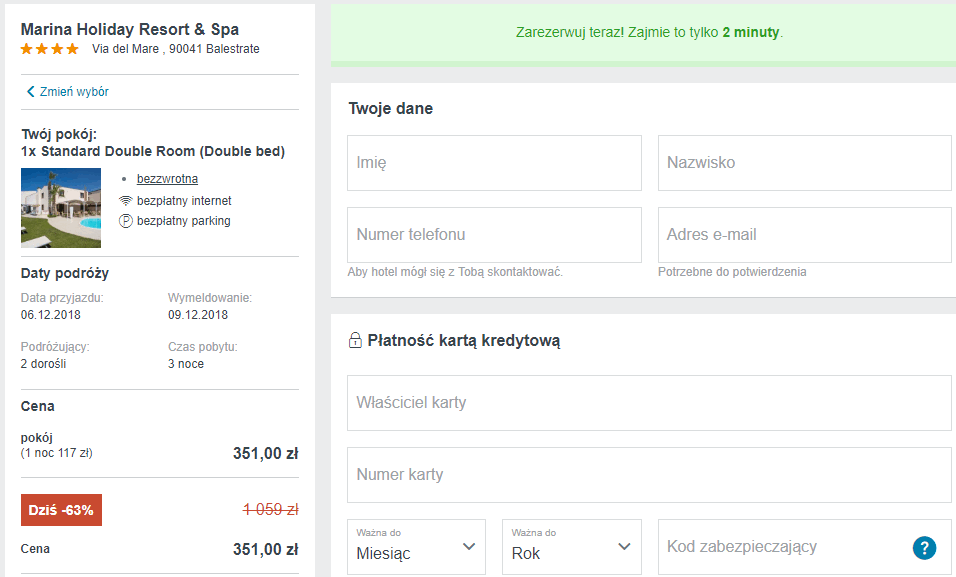Select the Numer telefonu field
The height and width of the screenshot is (577, 956).
(x=494, y=235)
